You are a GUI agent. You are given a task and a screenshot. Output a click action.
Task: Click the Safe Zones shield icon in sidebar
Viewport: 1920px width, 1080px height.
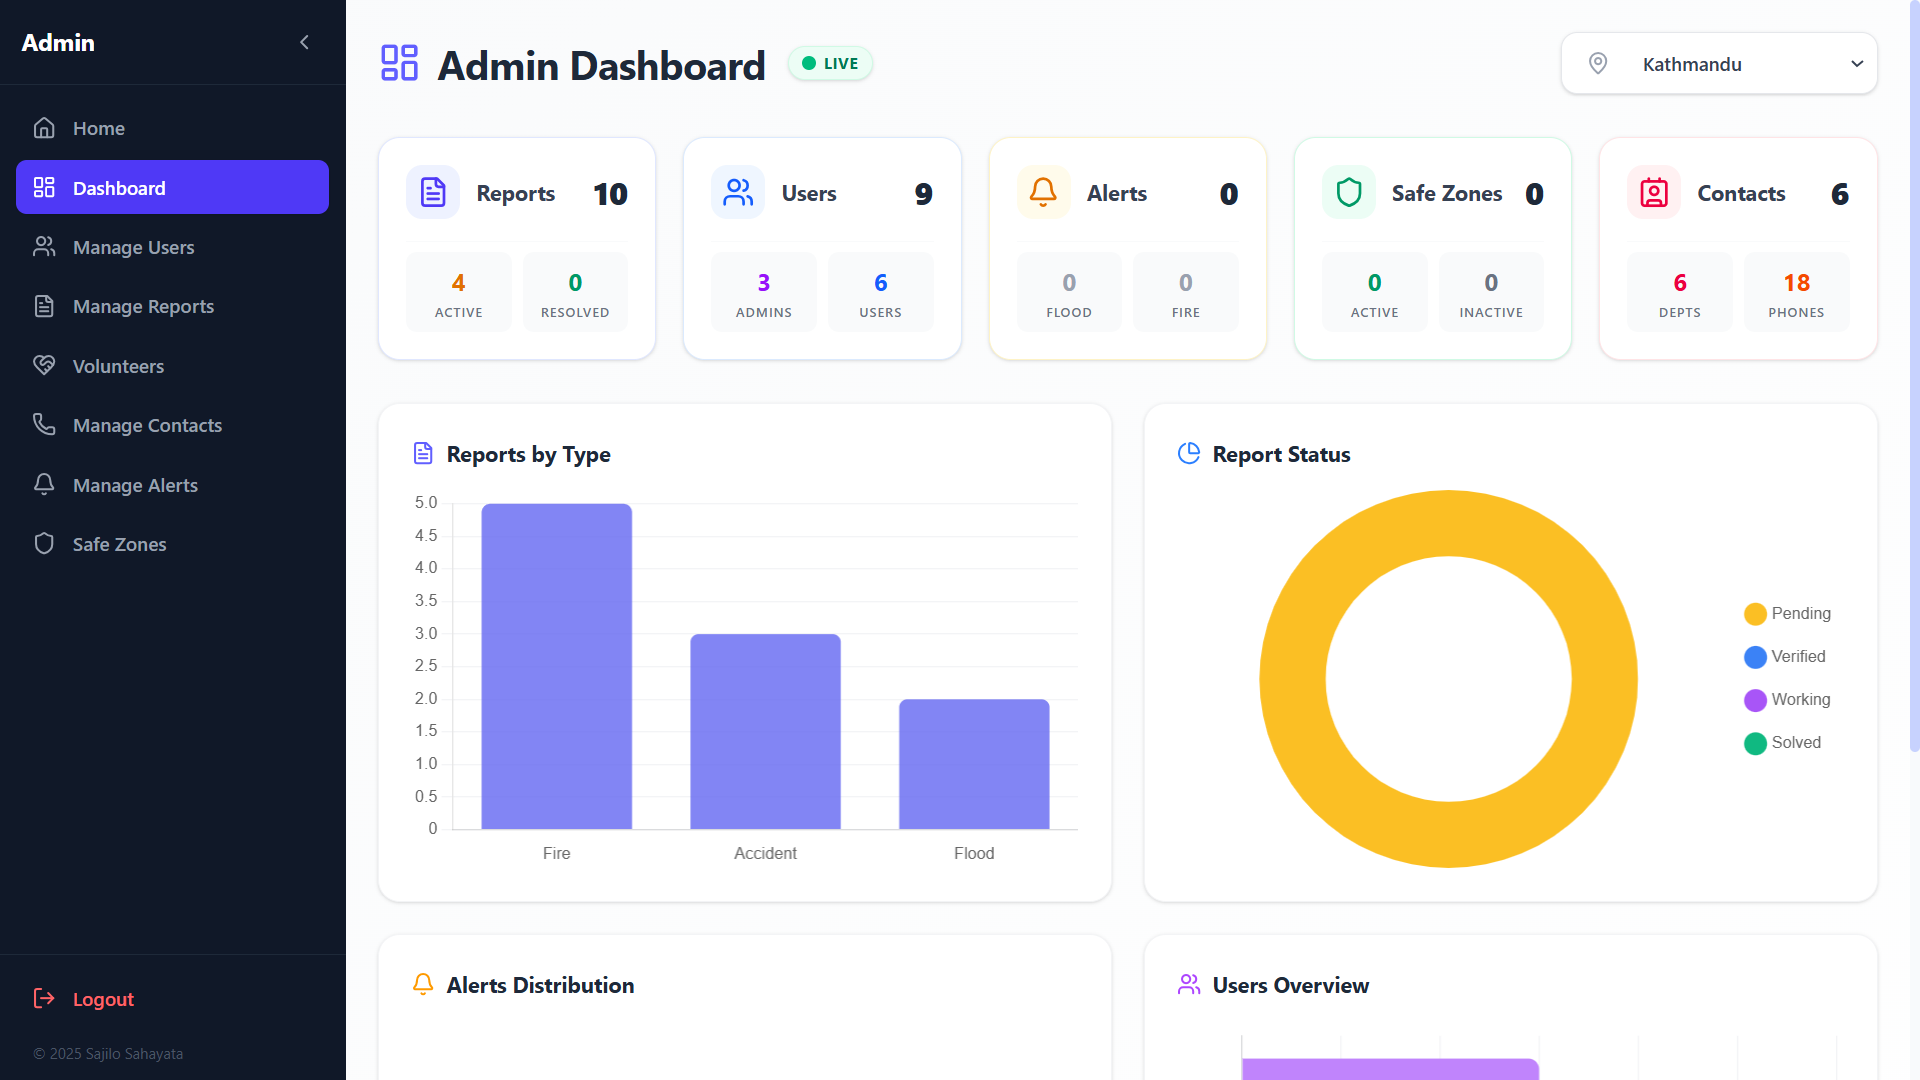pyautogui.click(x=44, y=544)
